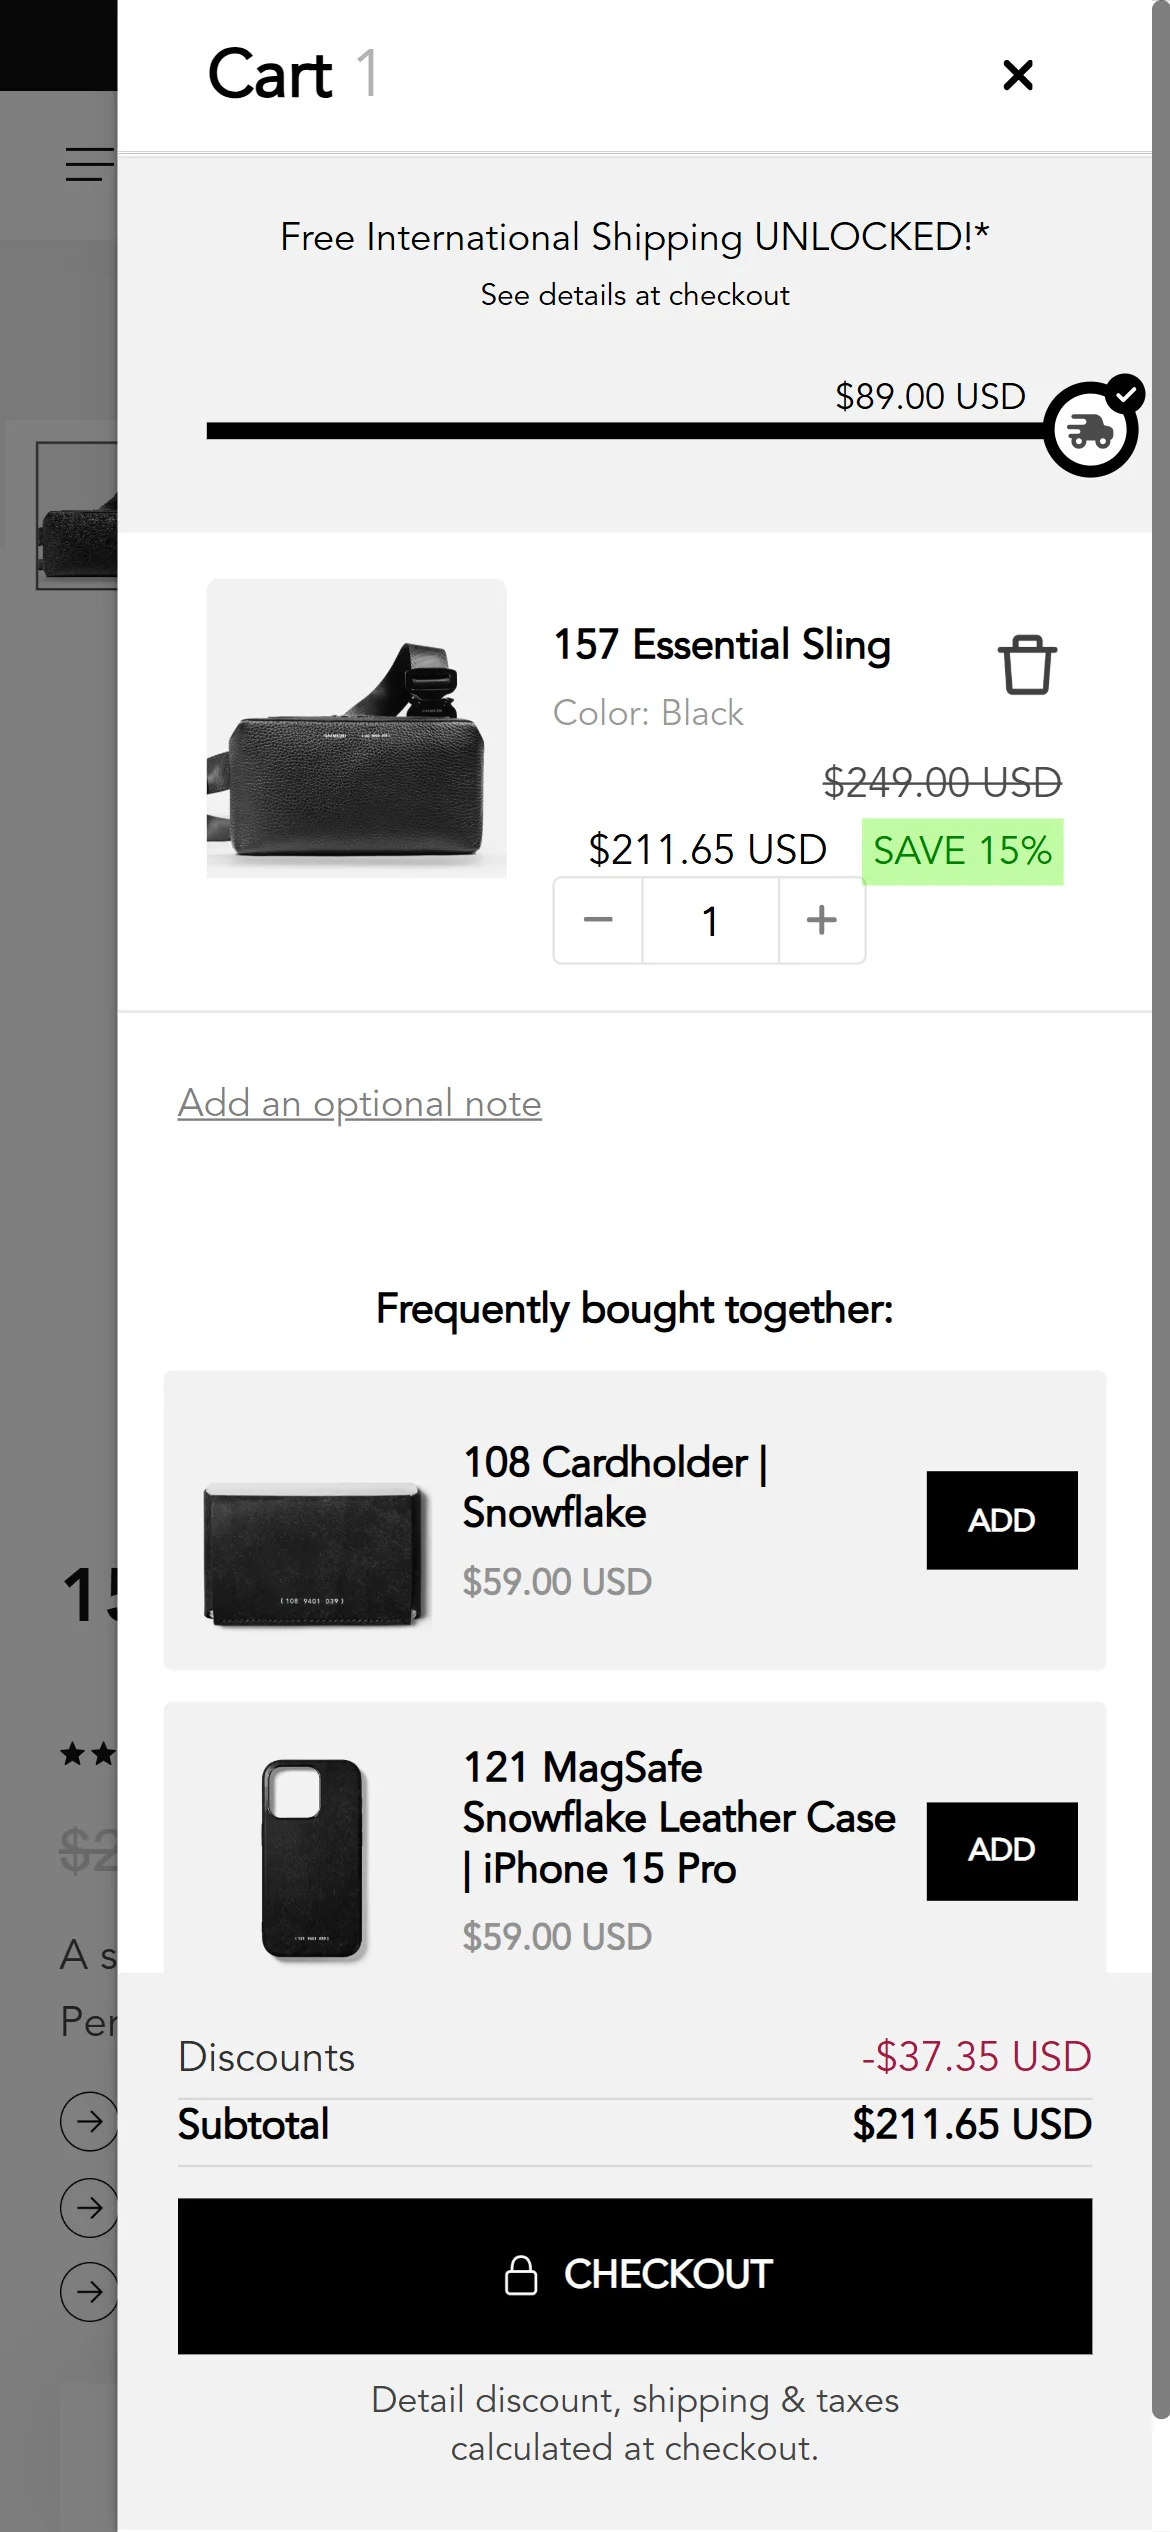Add 108 Cardholder Snowflake to cart

pos(1001,1520)
